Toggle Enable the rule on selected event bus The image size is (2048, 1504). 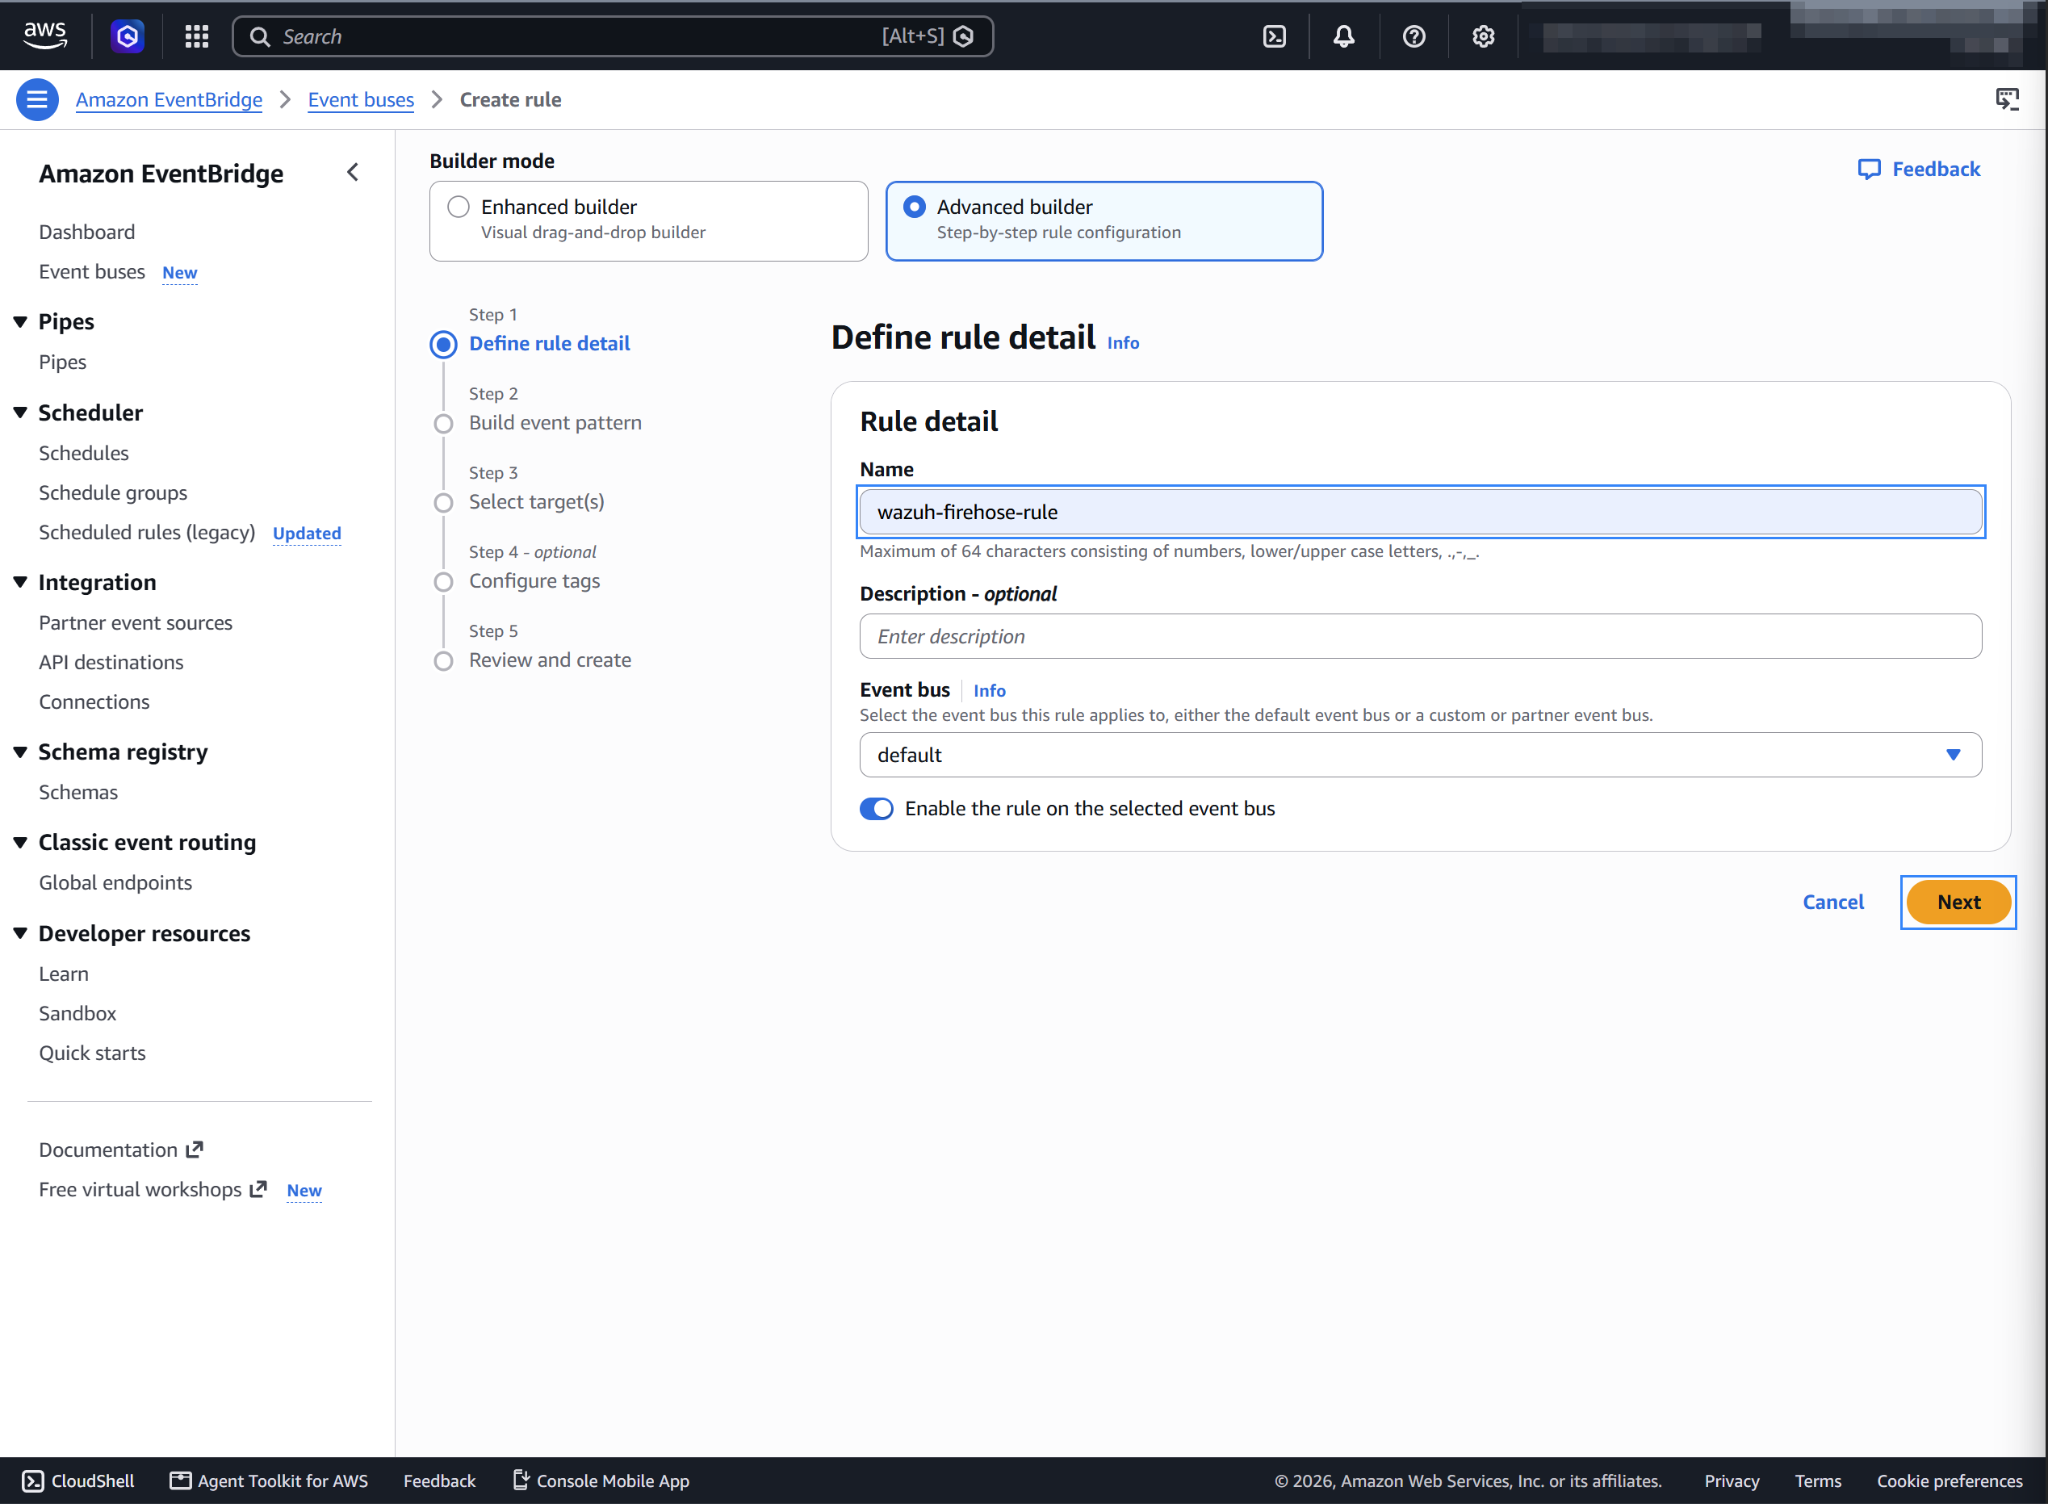click(877, 809)
